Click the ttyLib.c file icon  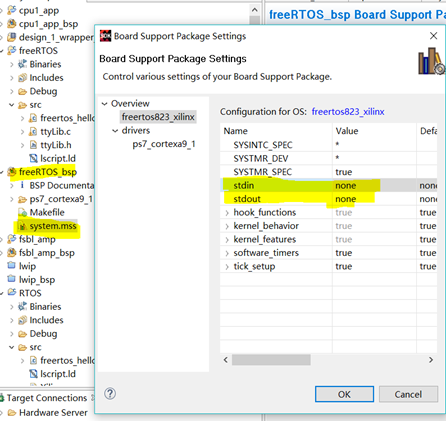click(33, 131)
